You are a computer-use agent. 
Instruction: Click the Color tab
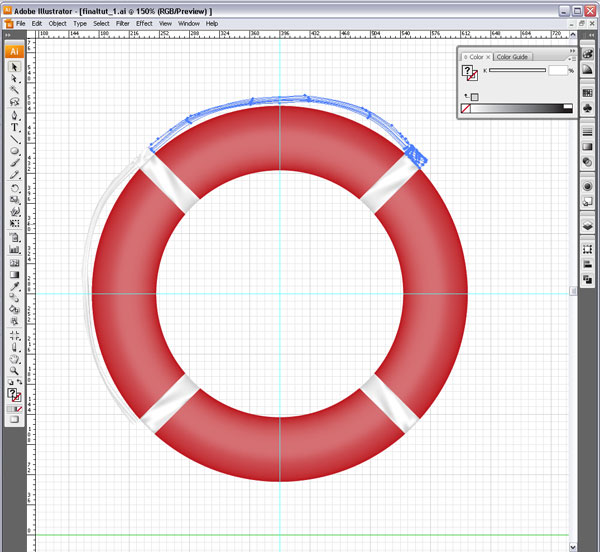[x=476, y=57]
